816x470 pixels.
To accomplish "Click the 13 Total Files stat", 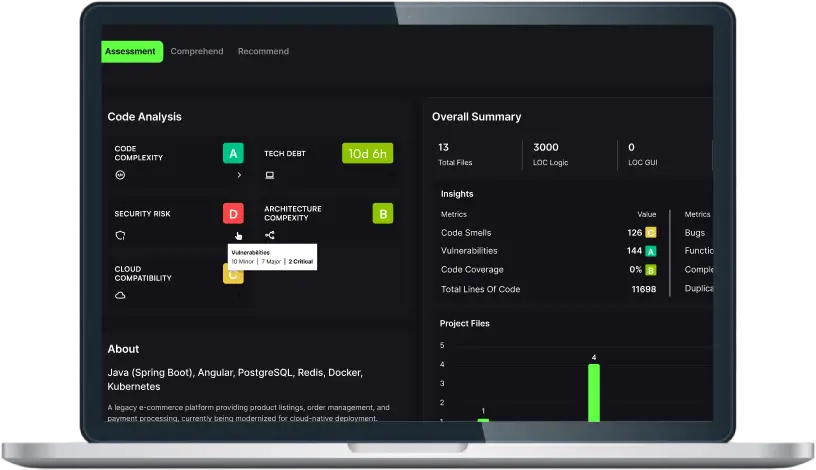I will [x=455, y=154].
